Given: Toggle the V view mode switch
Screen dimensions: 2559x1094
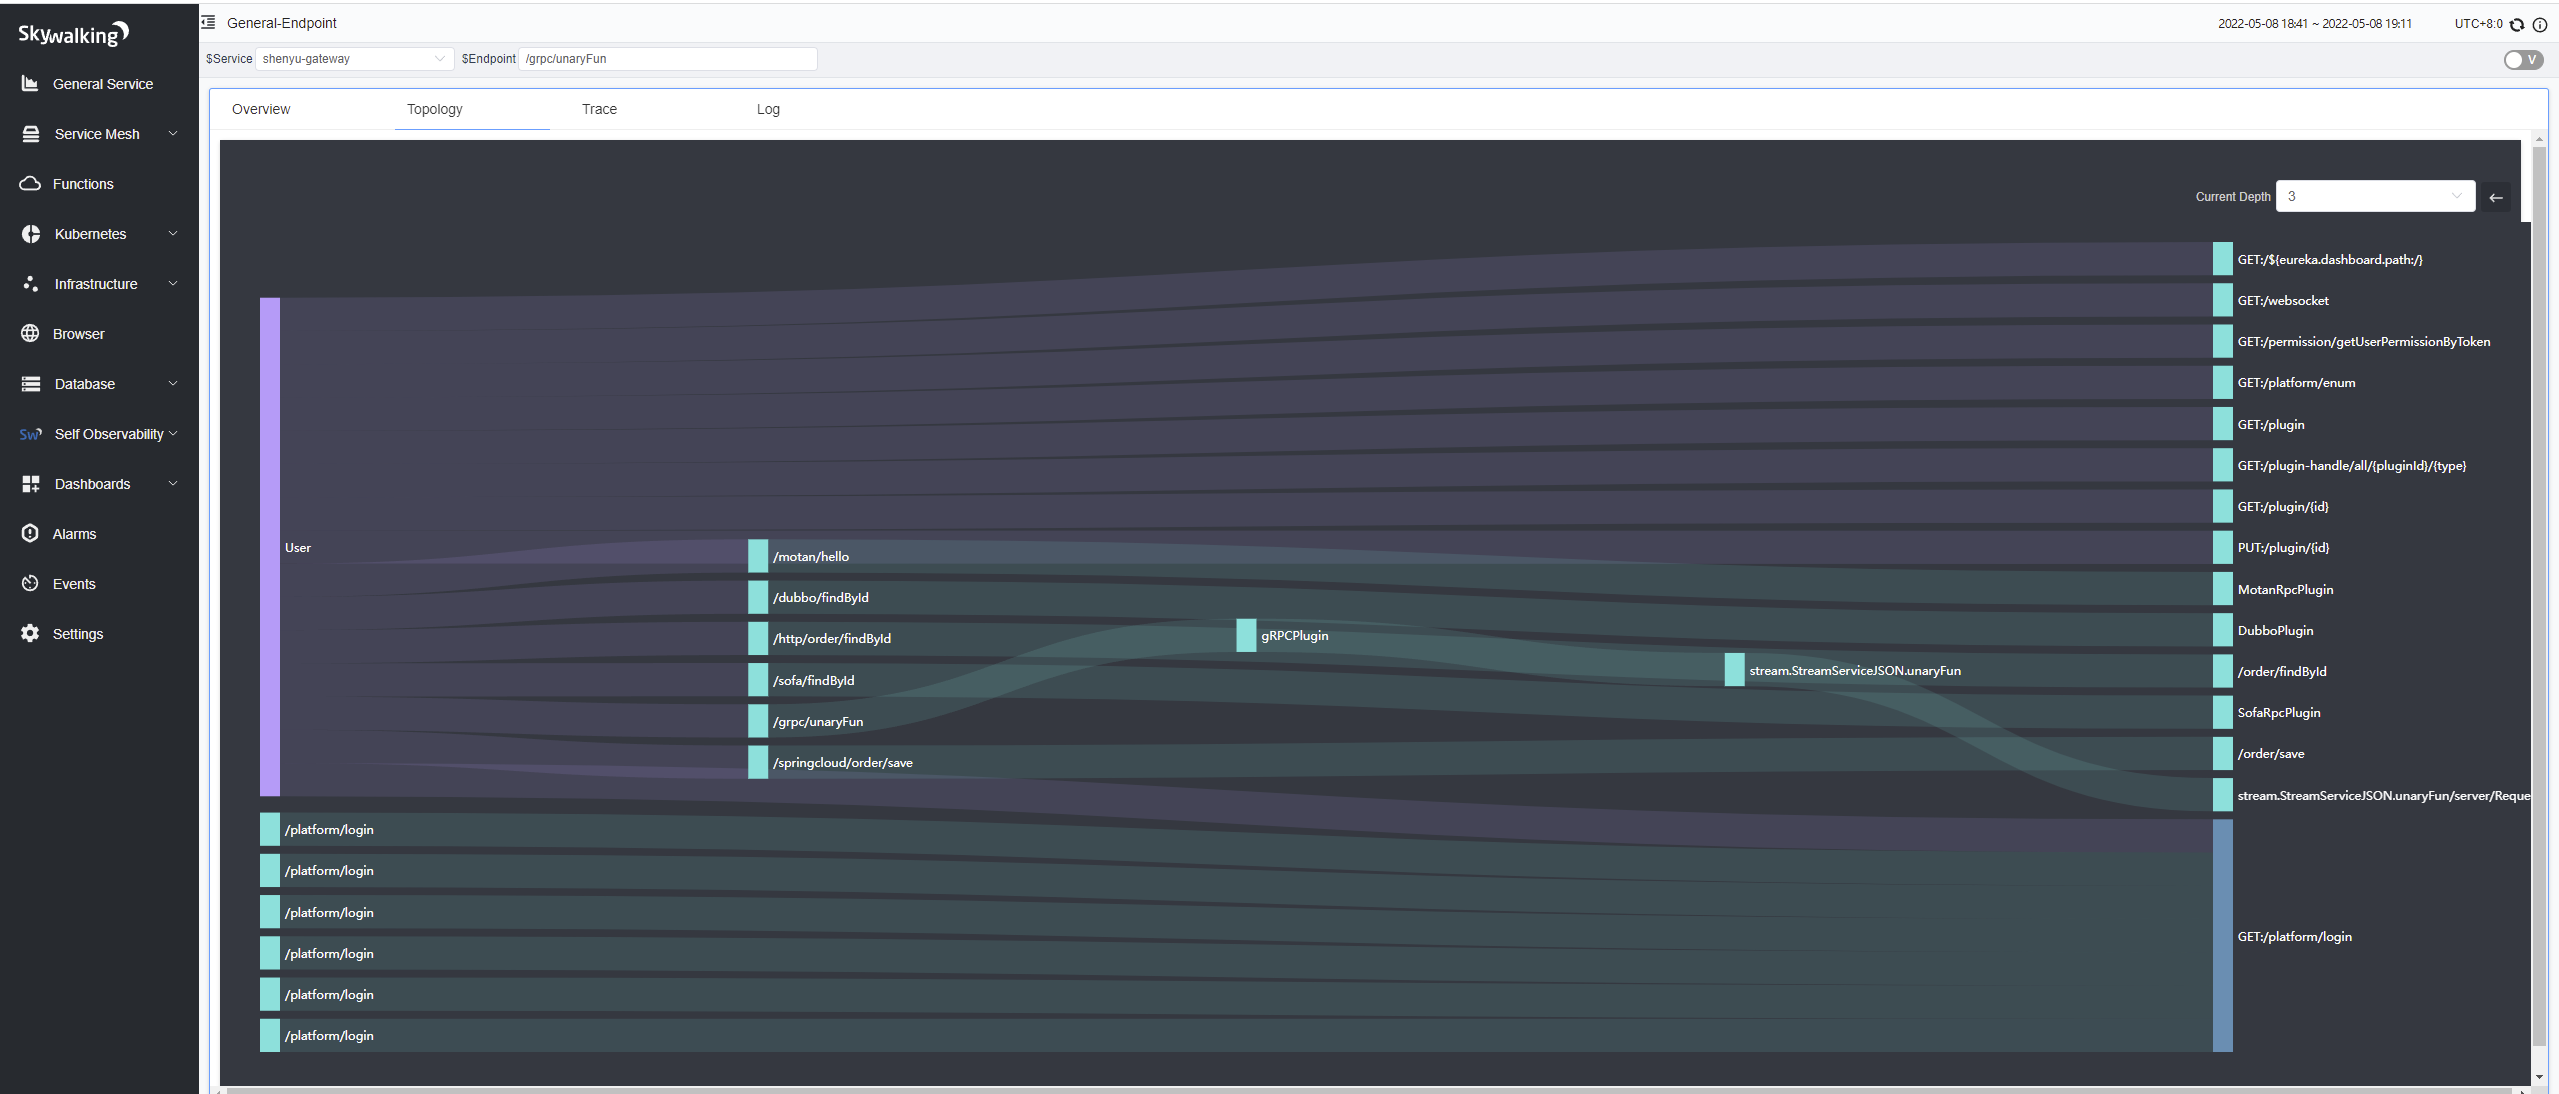Looking at the screenshot, I should click(2523, 60).
